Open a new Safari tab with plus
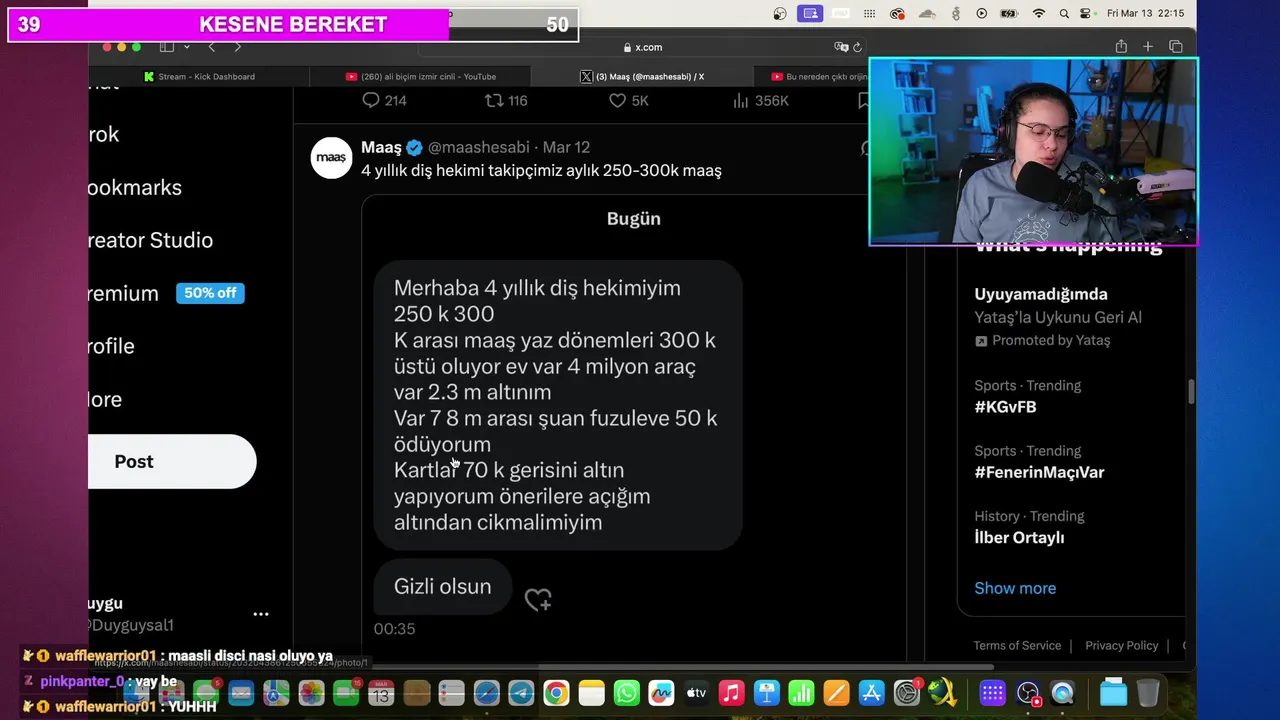The width and height of the screenshot is (1280, 720). coord(1148,47)
